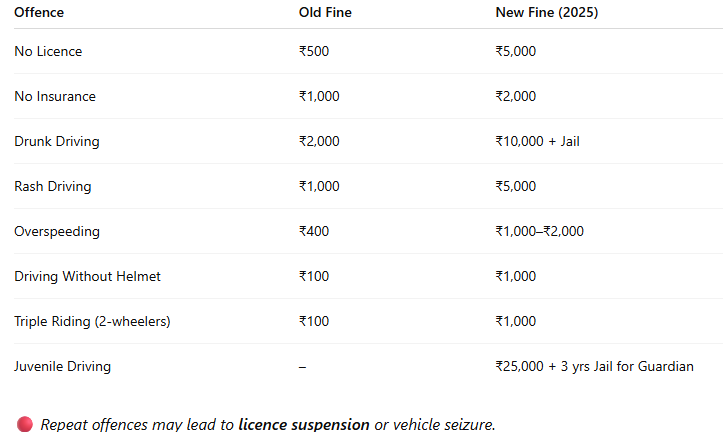Click the dash in Juvenile Driving old fine
This screenshot has width=723, height=432.
302,367
